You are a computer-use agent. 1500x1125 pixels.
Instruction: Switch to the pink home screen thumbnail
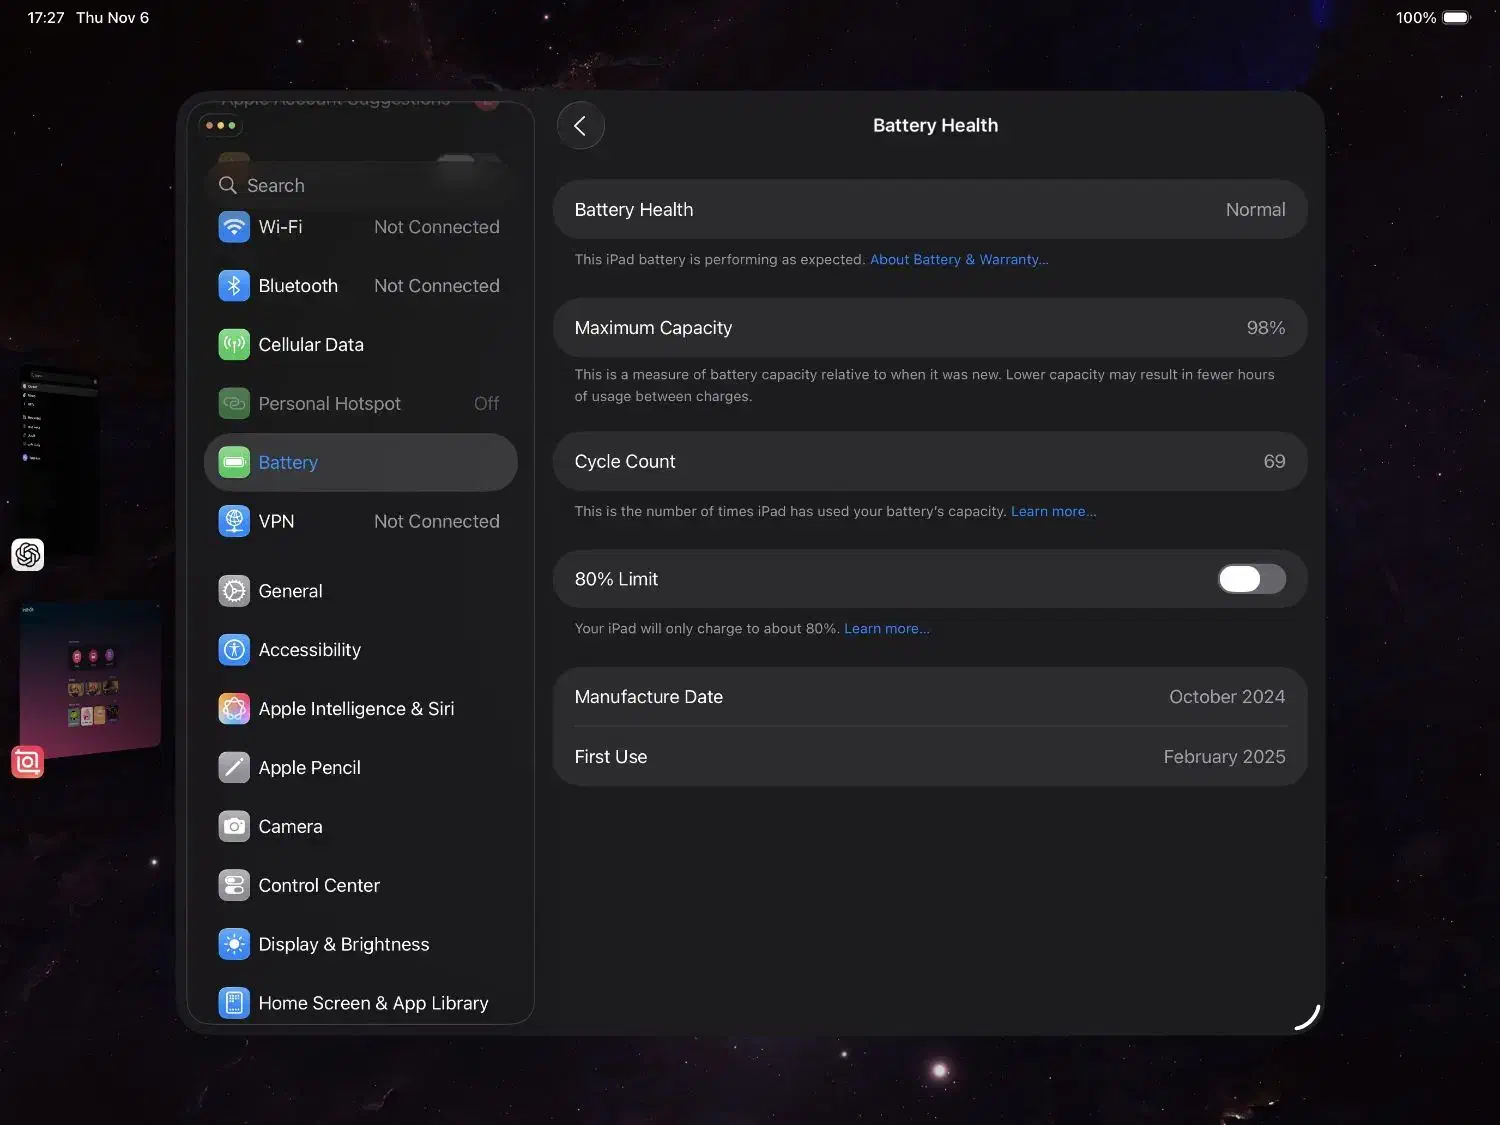(x=91, y=676)
